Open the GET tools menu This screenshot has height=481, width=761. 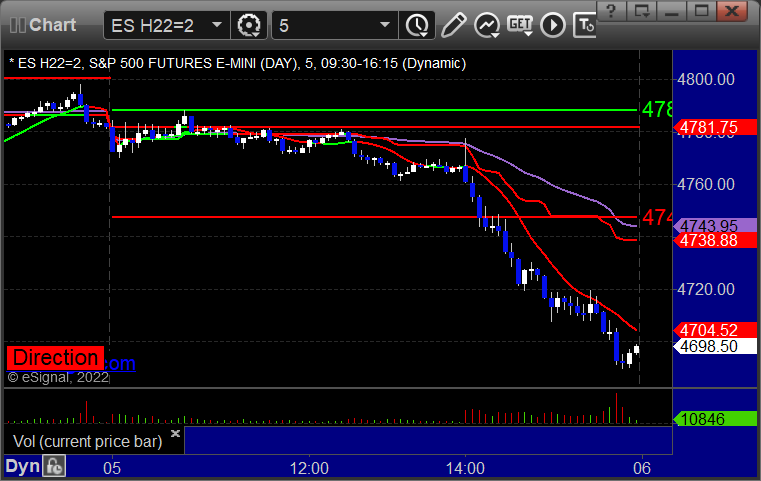click(520, 25)
